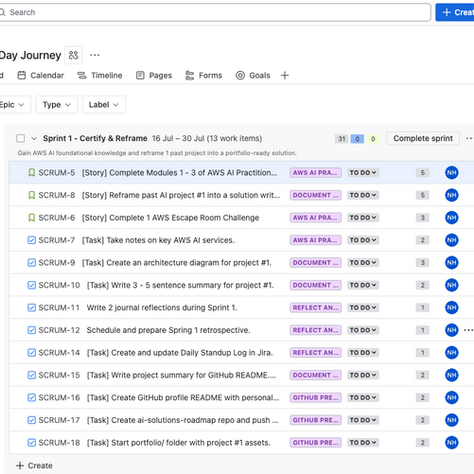Click the REFLECT AN epic tag on SCRUM-11
The width and height of the screenshot is (474, 474).
[x=315, y=308]
